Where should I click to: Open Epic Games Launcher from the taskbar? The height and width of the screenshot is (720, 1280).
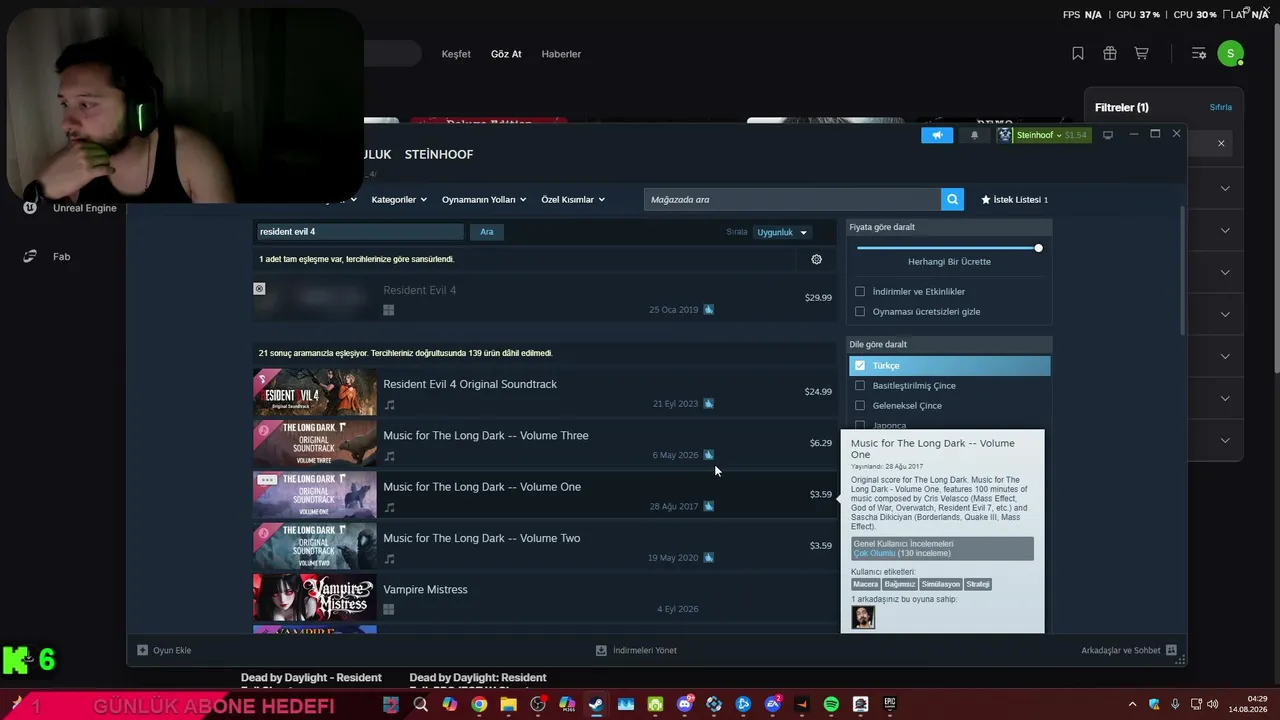tap(890, 705)
